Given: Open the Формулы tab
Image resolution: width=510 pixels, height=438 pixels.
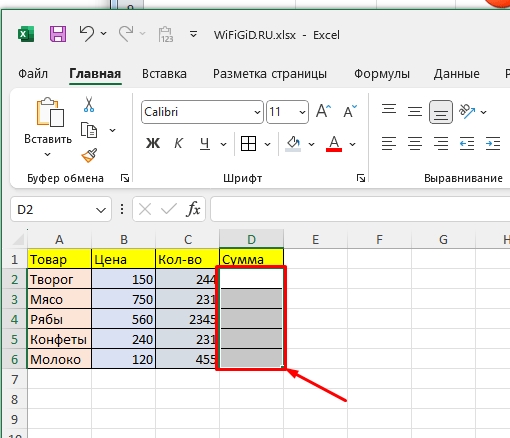Looking at the screenshot, I should [382, 74].
